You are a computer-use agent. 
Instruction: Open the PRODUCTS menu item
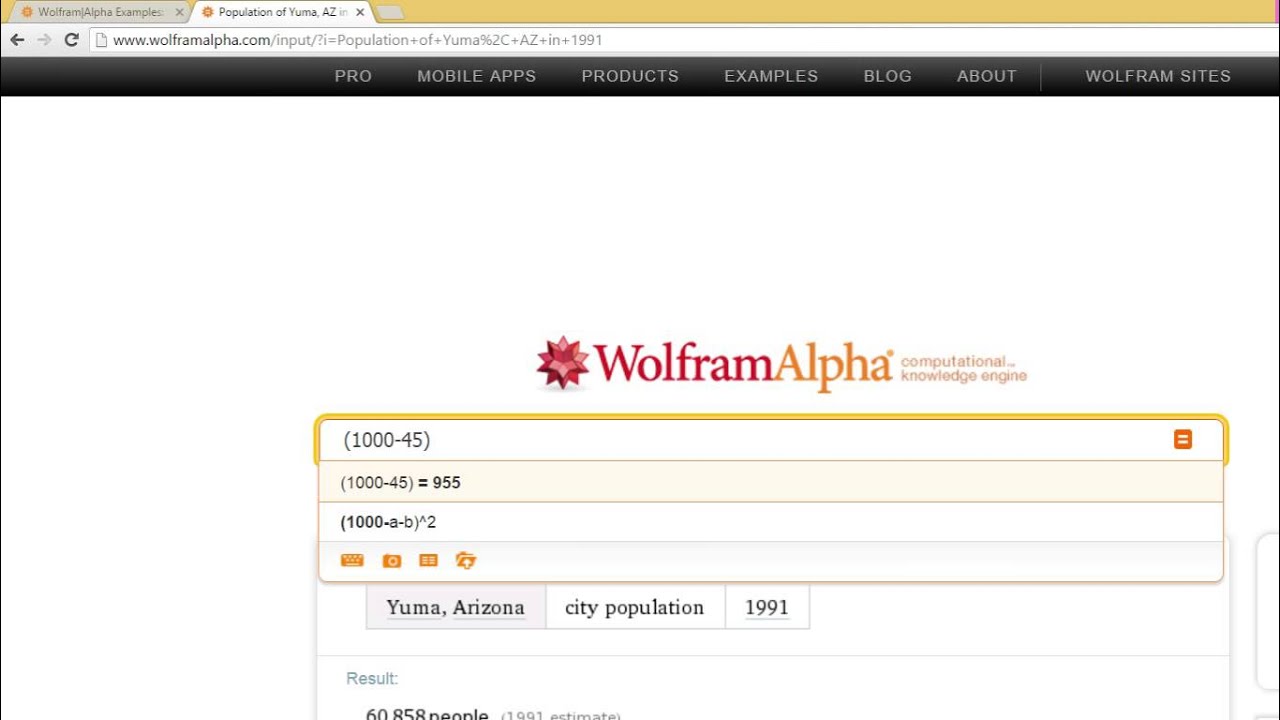630,76
